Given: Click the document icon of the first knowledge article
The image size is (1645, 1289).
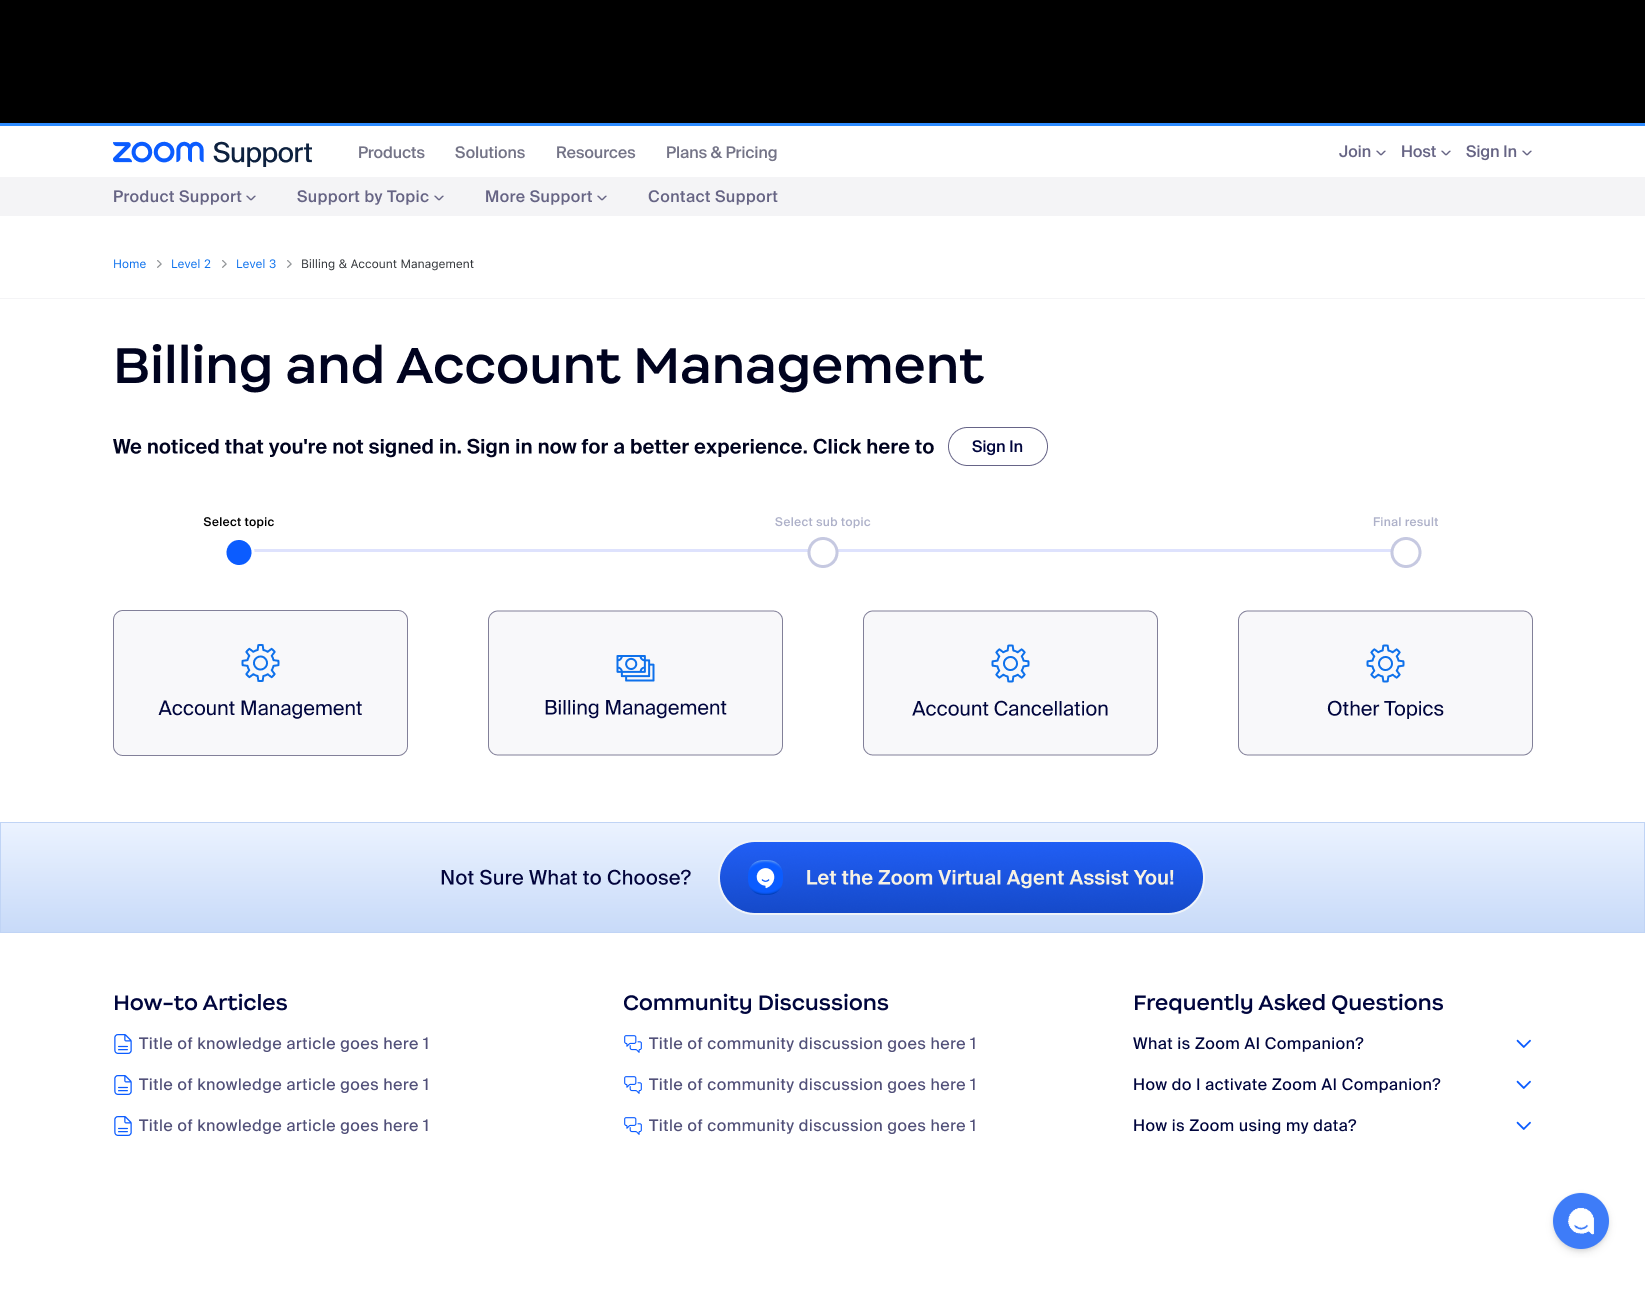Looking at the screenshot, I should [x=123, y=1044].
